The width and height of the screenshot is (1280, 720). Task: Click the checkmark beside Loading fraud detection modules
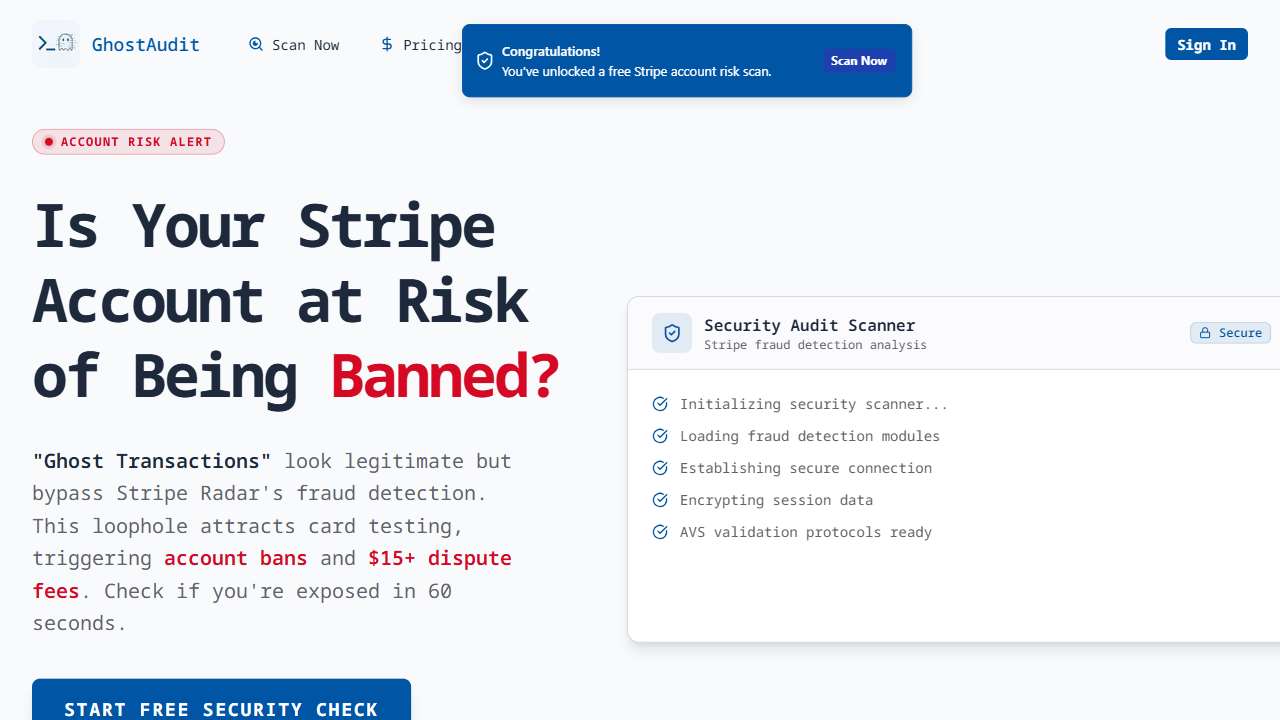[660, 436]
